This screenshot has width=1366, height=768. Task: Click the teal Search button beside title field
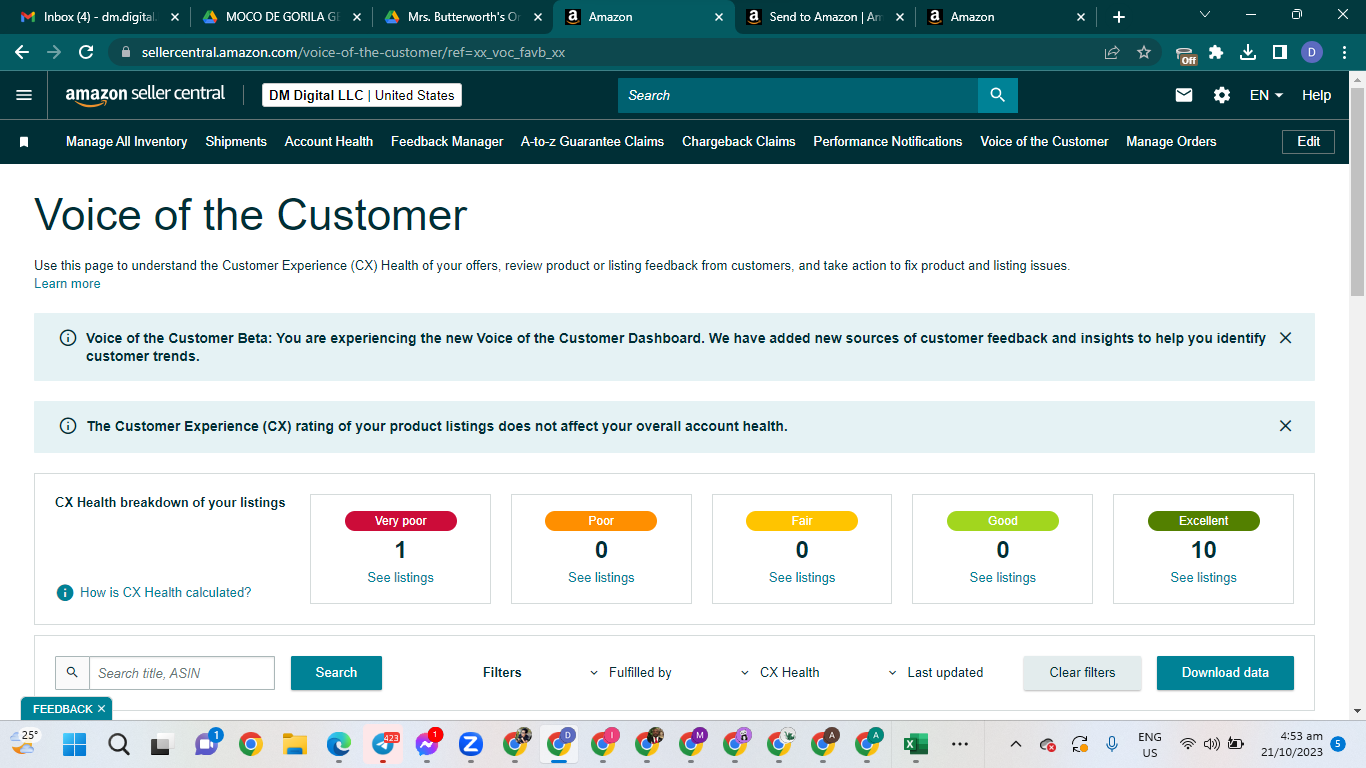[336, 673]
